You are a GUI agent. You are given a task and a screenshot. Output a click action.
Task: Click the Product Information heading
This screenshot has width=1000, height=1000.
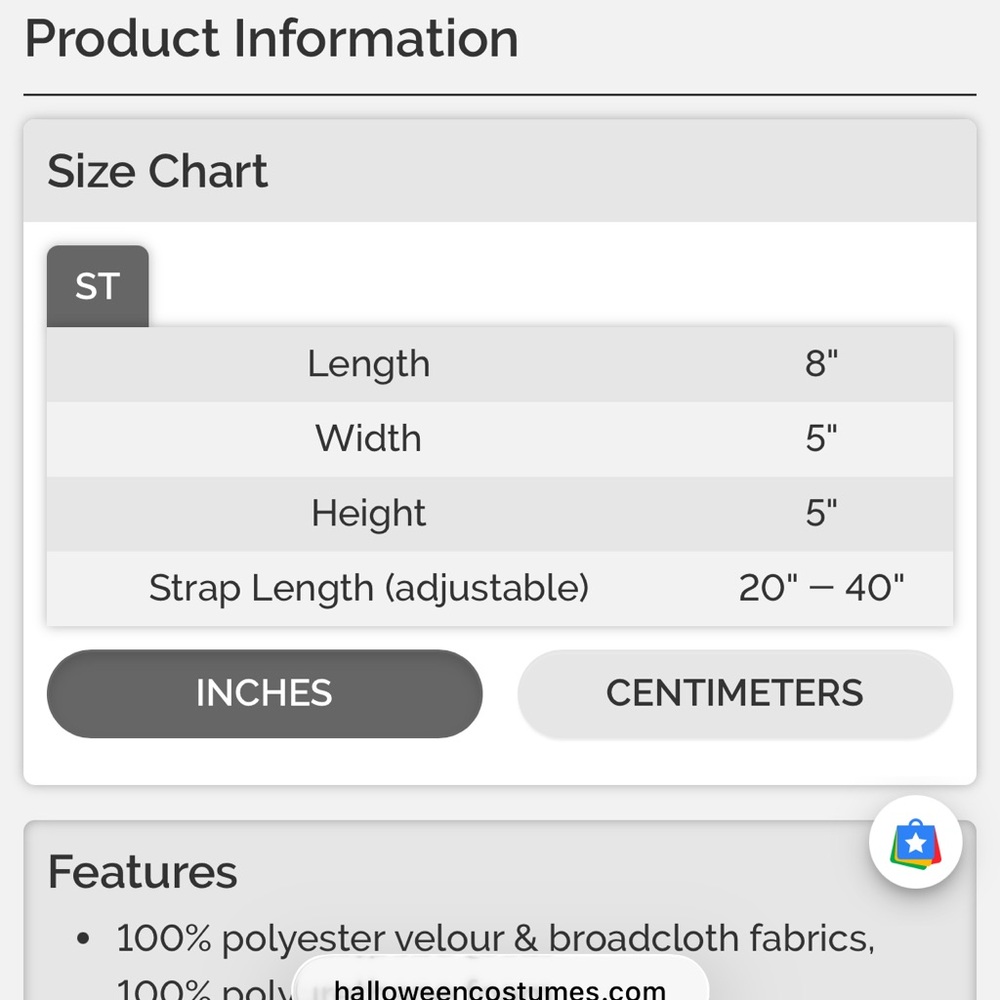pos(271,39)
